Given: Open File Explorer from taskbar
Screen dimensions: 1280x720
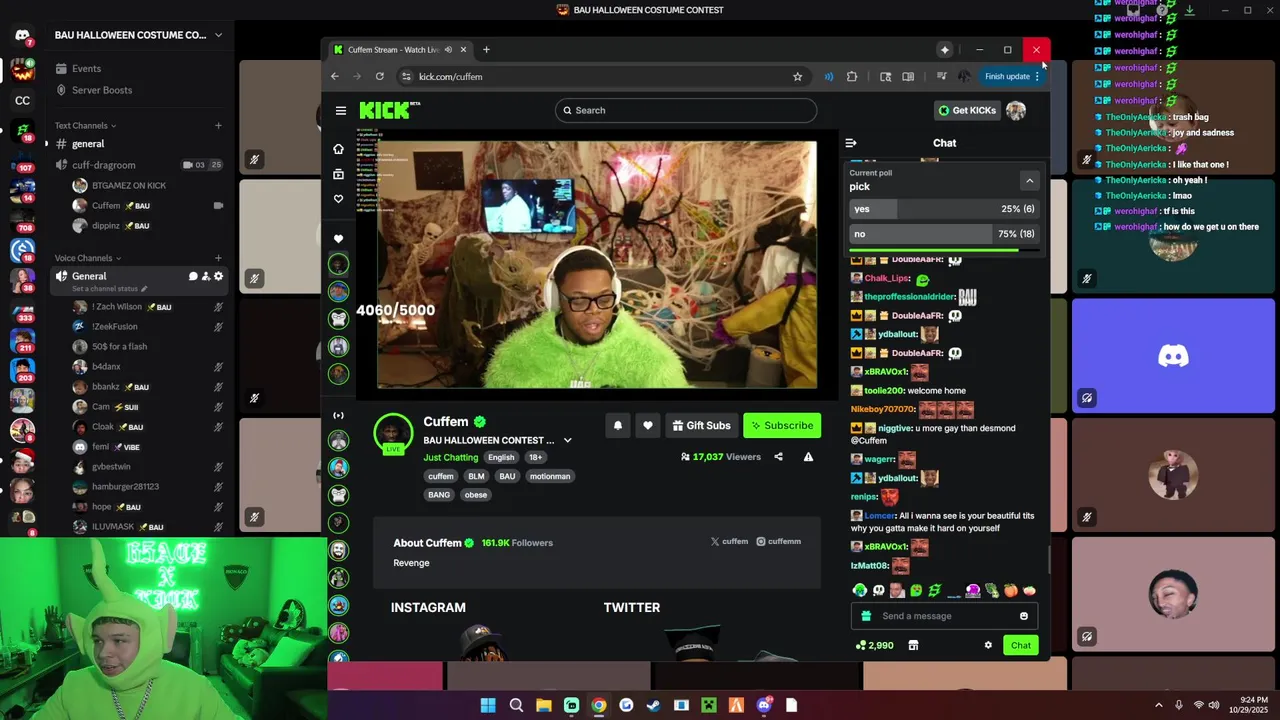Looking at the screenshot, I should 543,705.
